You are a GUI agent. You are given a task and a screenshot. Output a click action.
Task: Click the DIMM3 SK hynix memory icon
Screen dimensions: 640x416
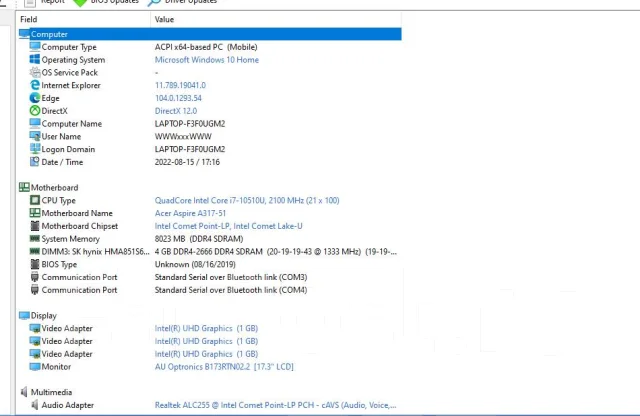[x=35, y=251]
